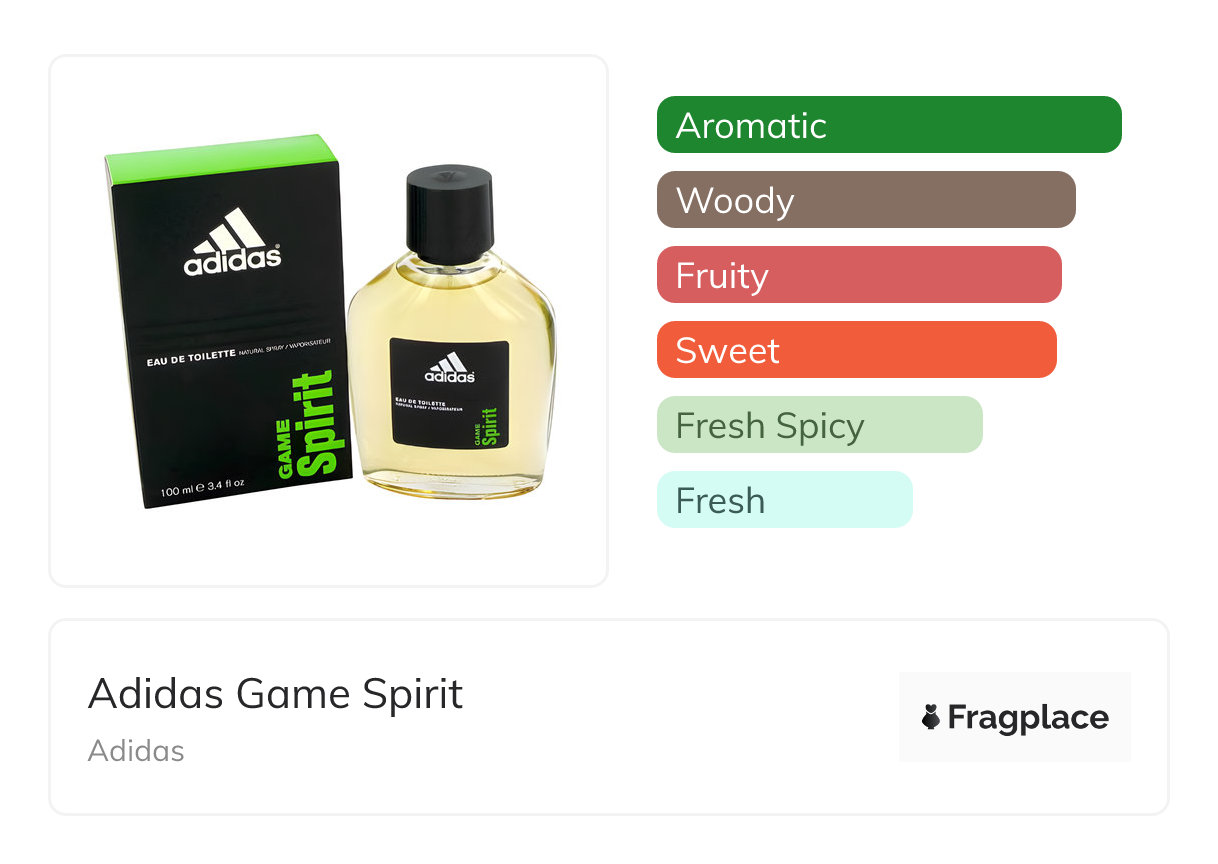Screen dimensions: 1218x864
Task: Click the Game Spirit text on the bottle label
Action: tap(485, 425)
